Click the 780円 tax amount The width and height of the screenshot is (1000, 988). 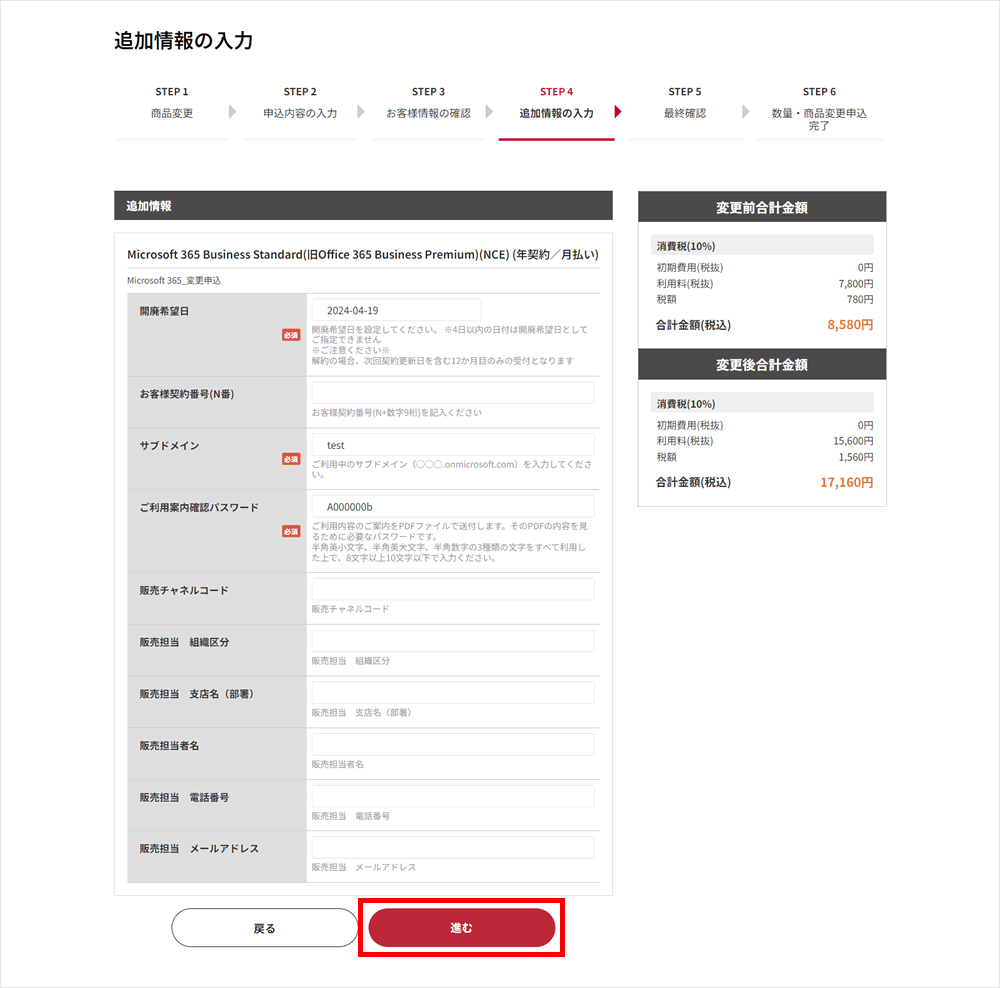point(860,299)
